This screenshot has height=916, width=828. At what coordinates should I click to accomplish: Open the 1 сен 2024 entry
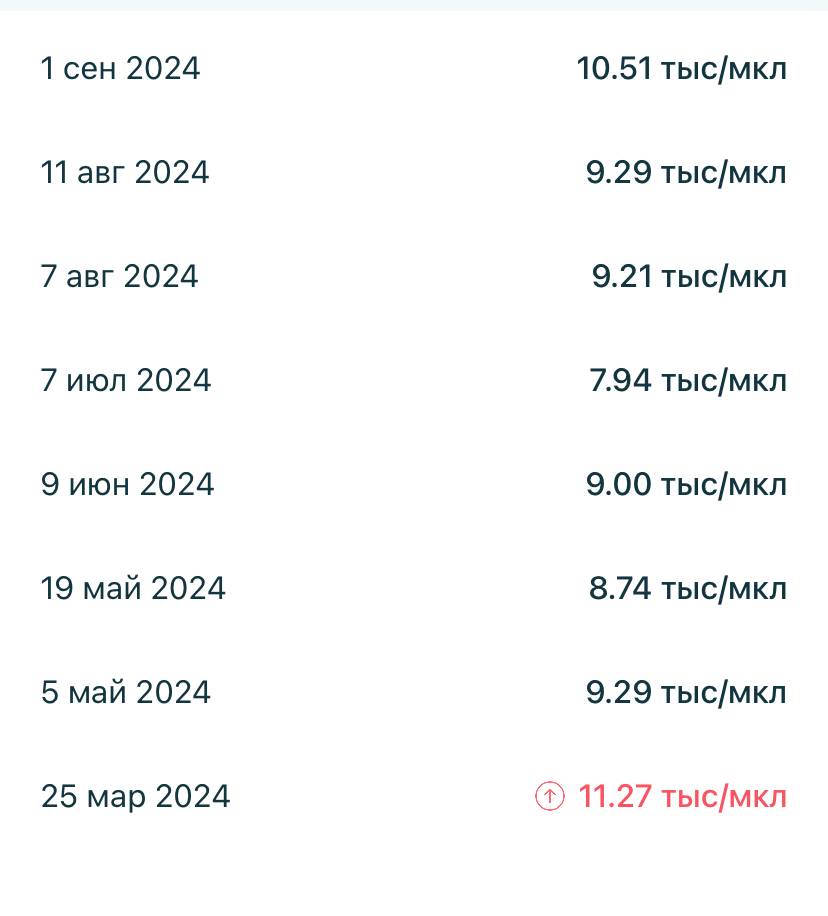pyautogui.click(x=120, y=69)
